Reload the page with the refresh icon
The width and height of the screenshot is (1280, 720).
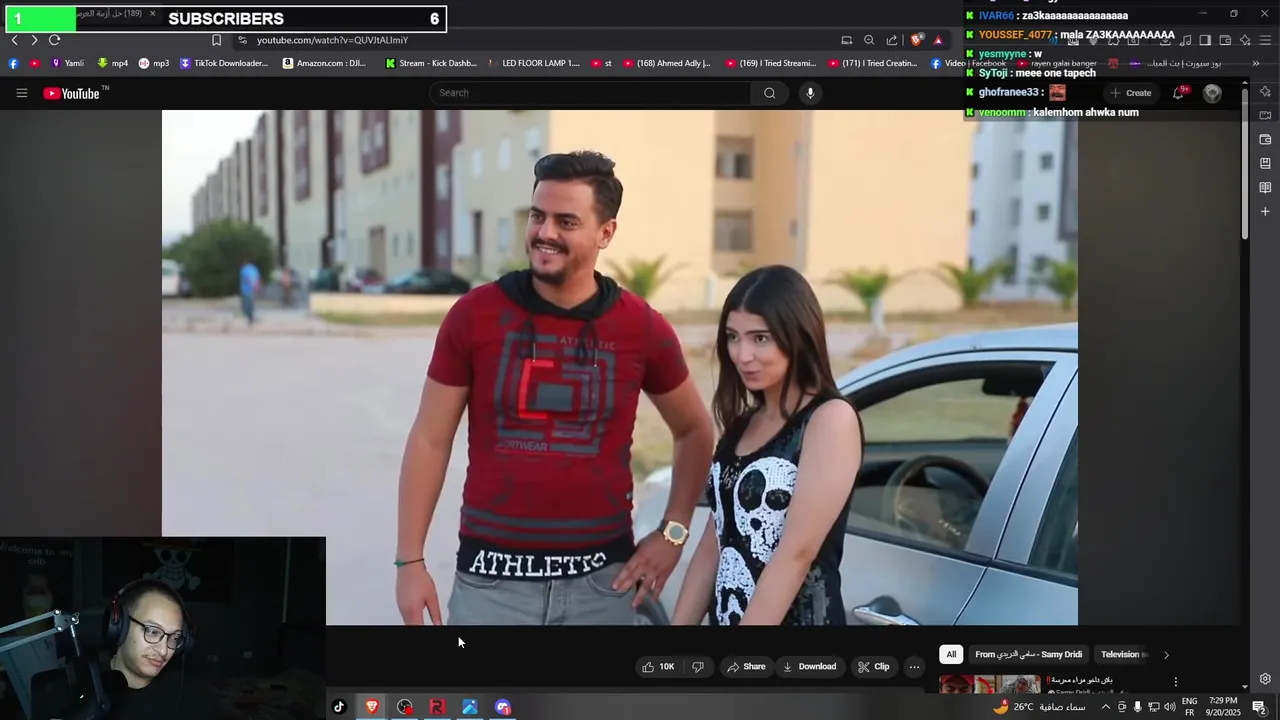[54, 40]
